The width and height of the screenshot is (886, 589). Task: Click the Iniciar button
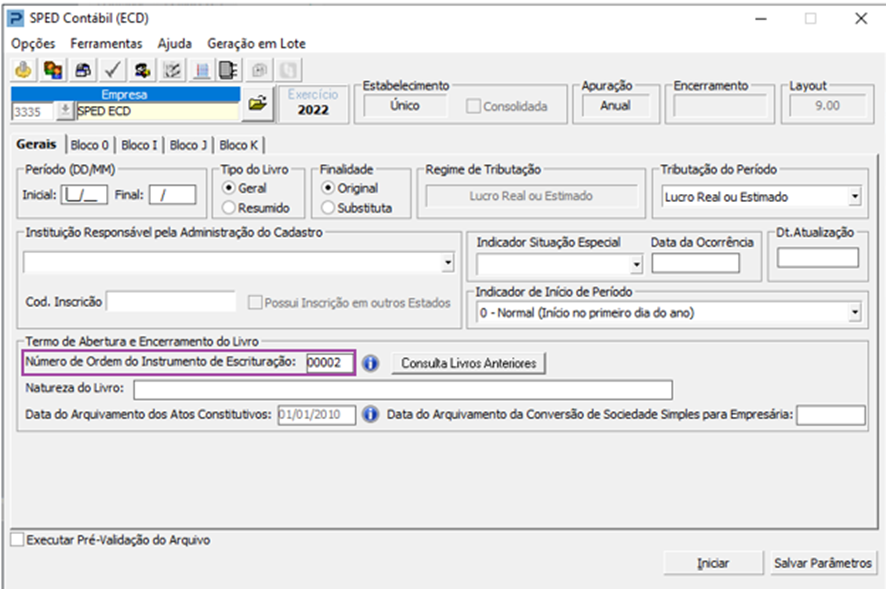[x=713, y=563]
